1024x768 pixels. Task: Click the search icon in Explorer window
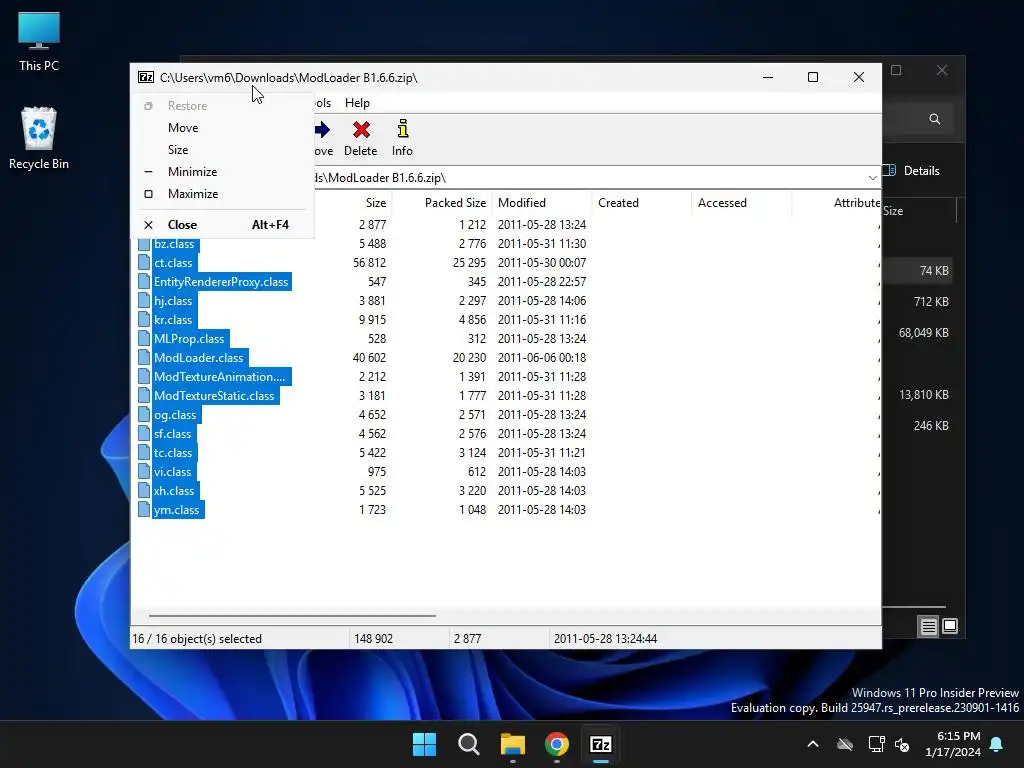[935, 119]
